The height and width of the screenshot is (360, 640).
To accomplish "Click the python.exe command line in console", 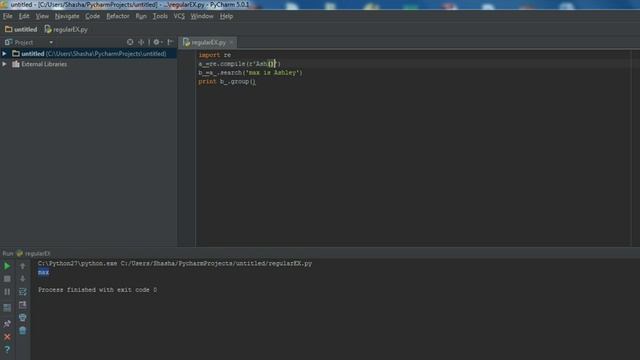I will click(175, 264).
